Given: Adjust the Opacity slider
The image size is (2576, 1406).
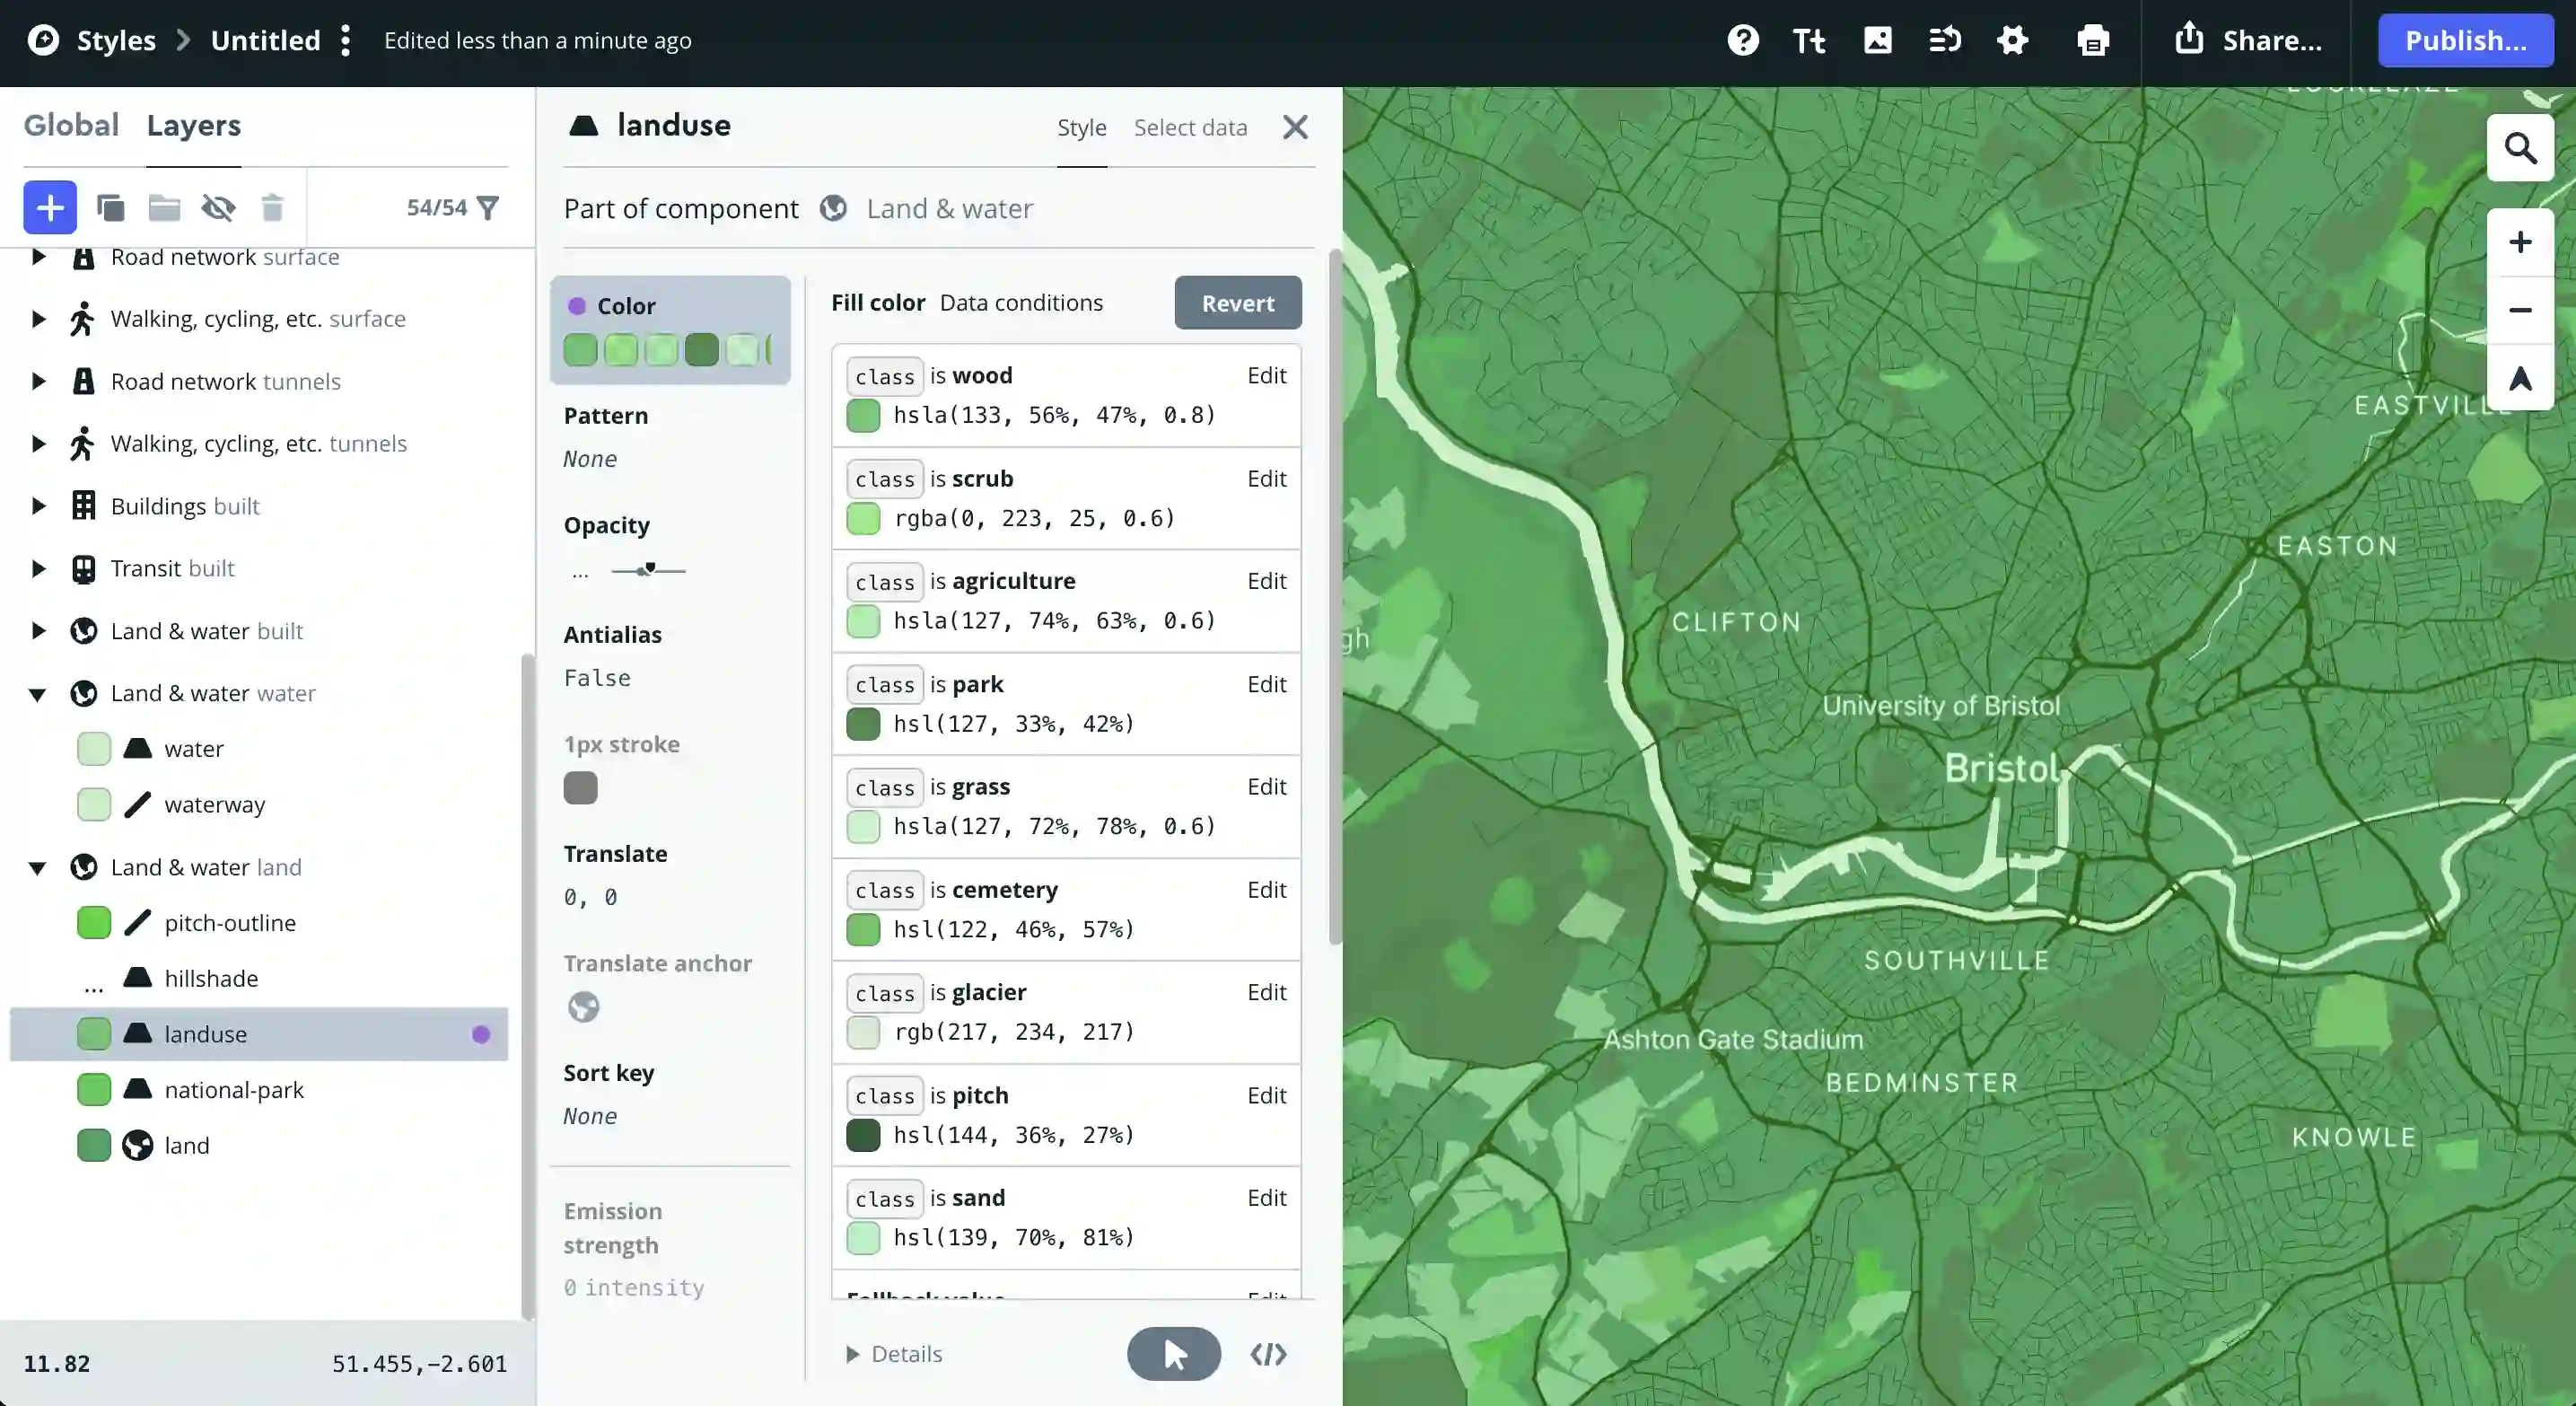Looking at the screenshot, I should tap(648, 570).
